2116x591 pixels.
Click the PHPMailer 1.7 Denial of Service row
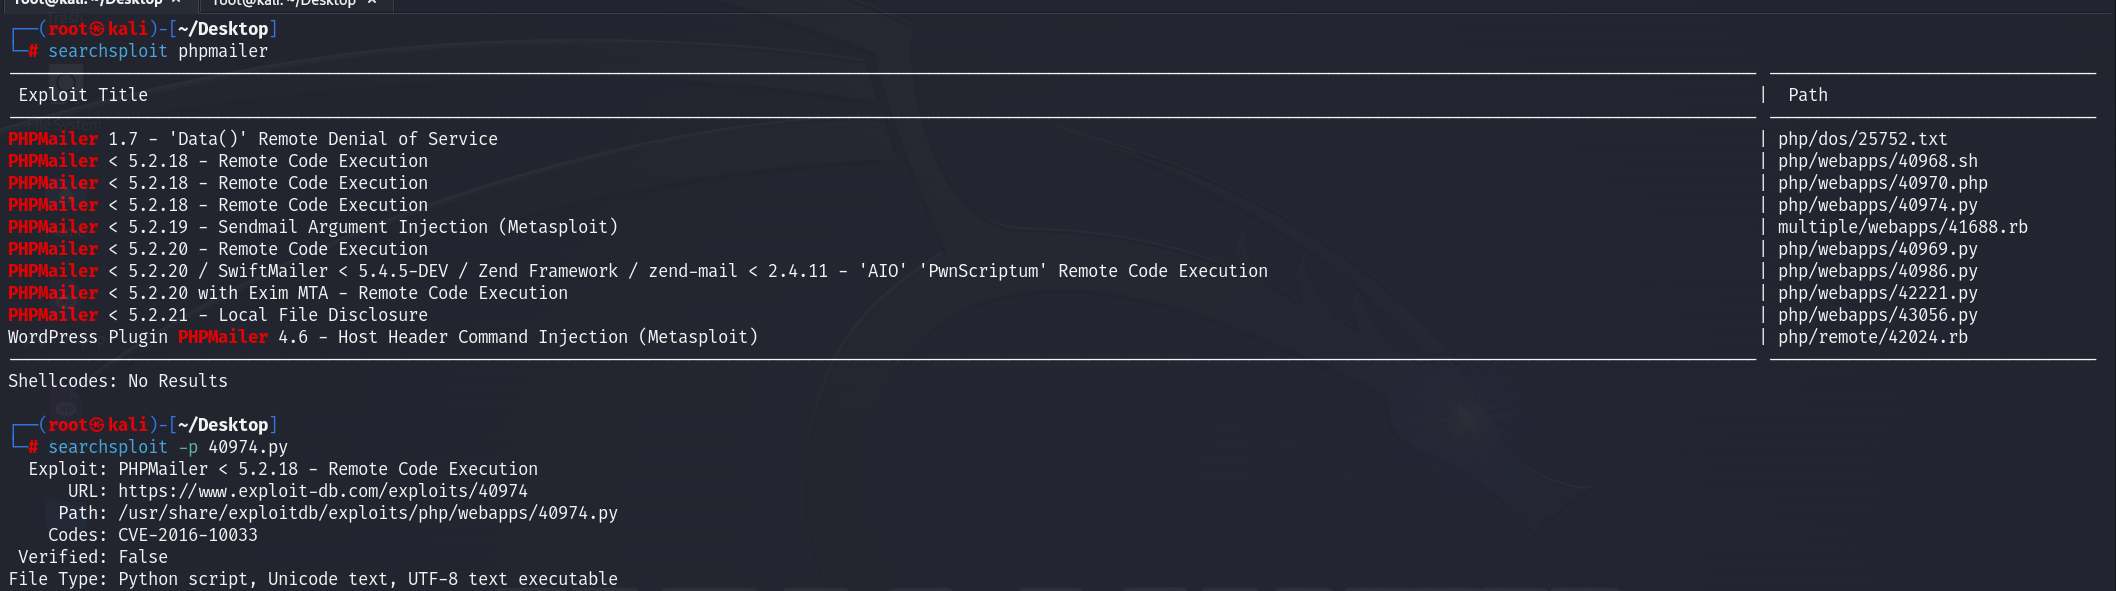click(253, 139)
